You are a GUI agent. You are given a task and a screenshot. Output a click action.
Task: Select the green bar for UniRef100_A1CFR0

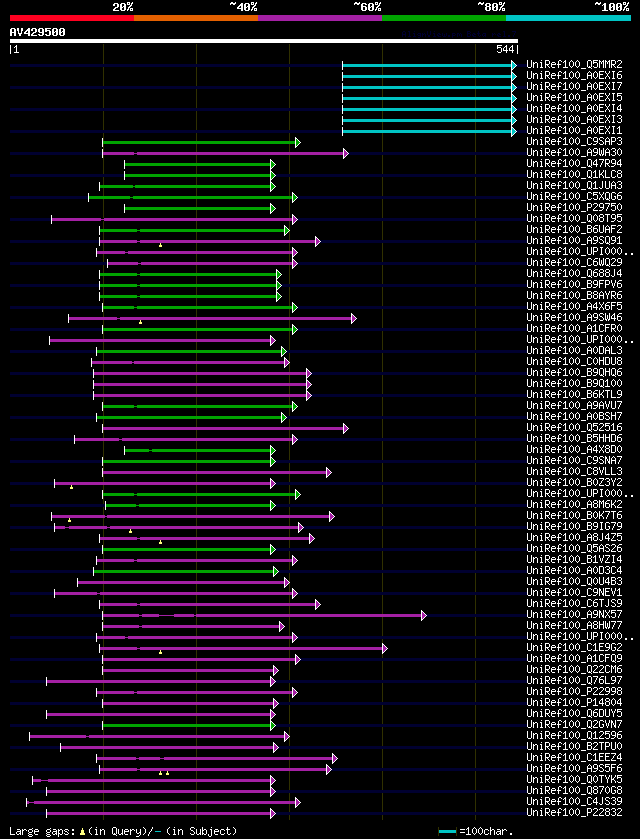pyautogui.click(x=200, y=329)
